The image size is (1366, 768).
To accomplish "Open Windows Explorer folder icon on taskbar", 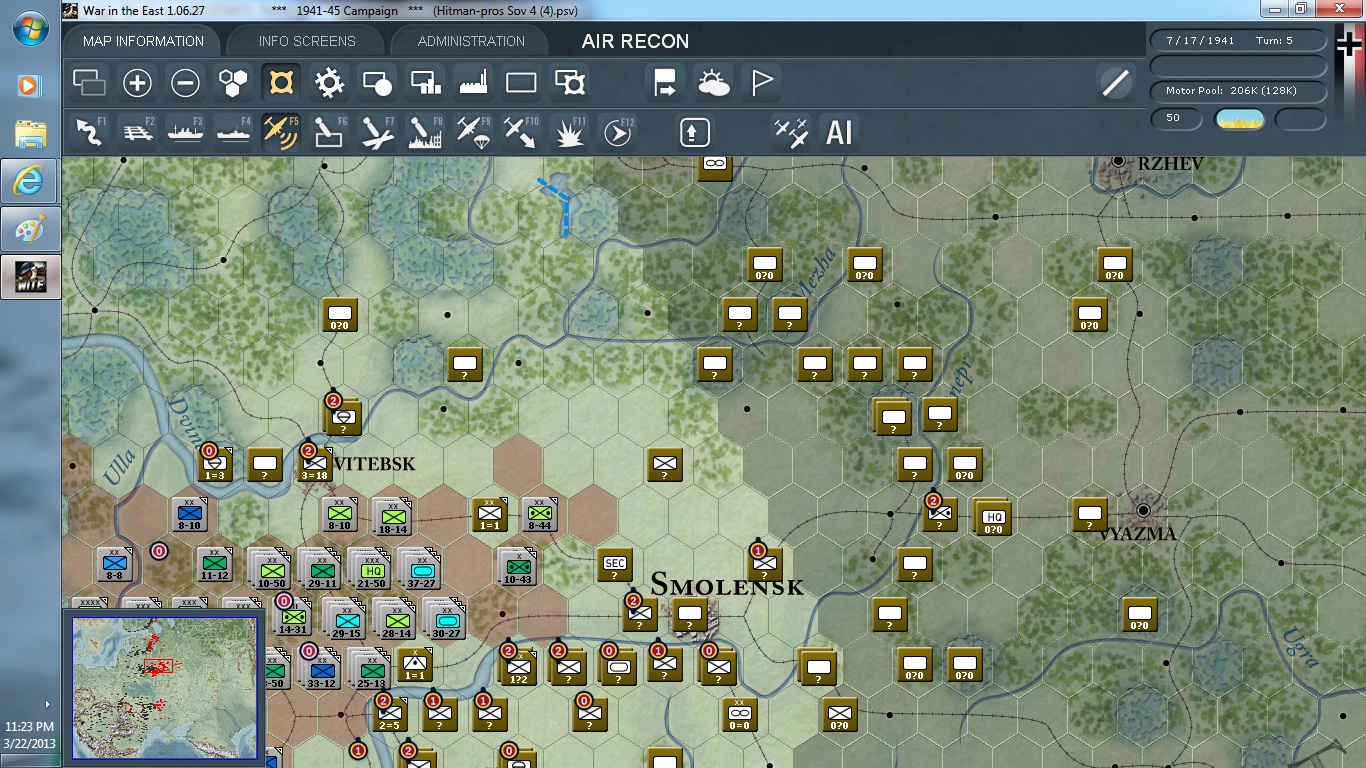I will coord(30,133).
